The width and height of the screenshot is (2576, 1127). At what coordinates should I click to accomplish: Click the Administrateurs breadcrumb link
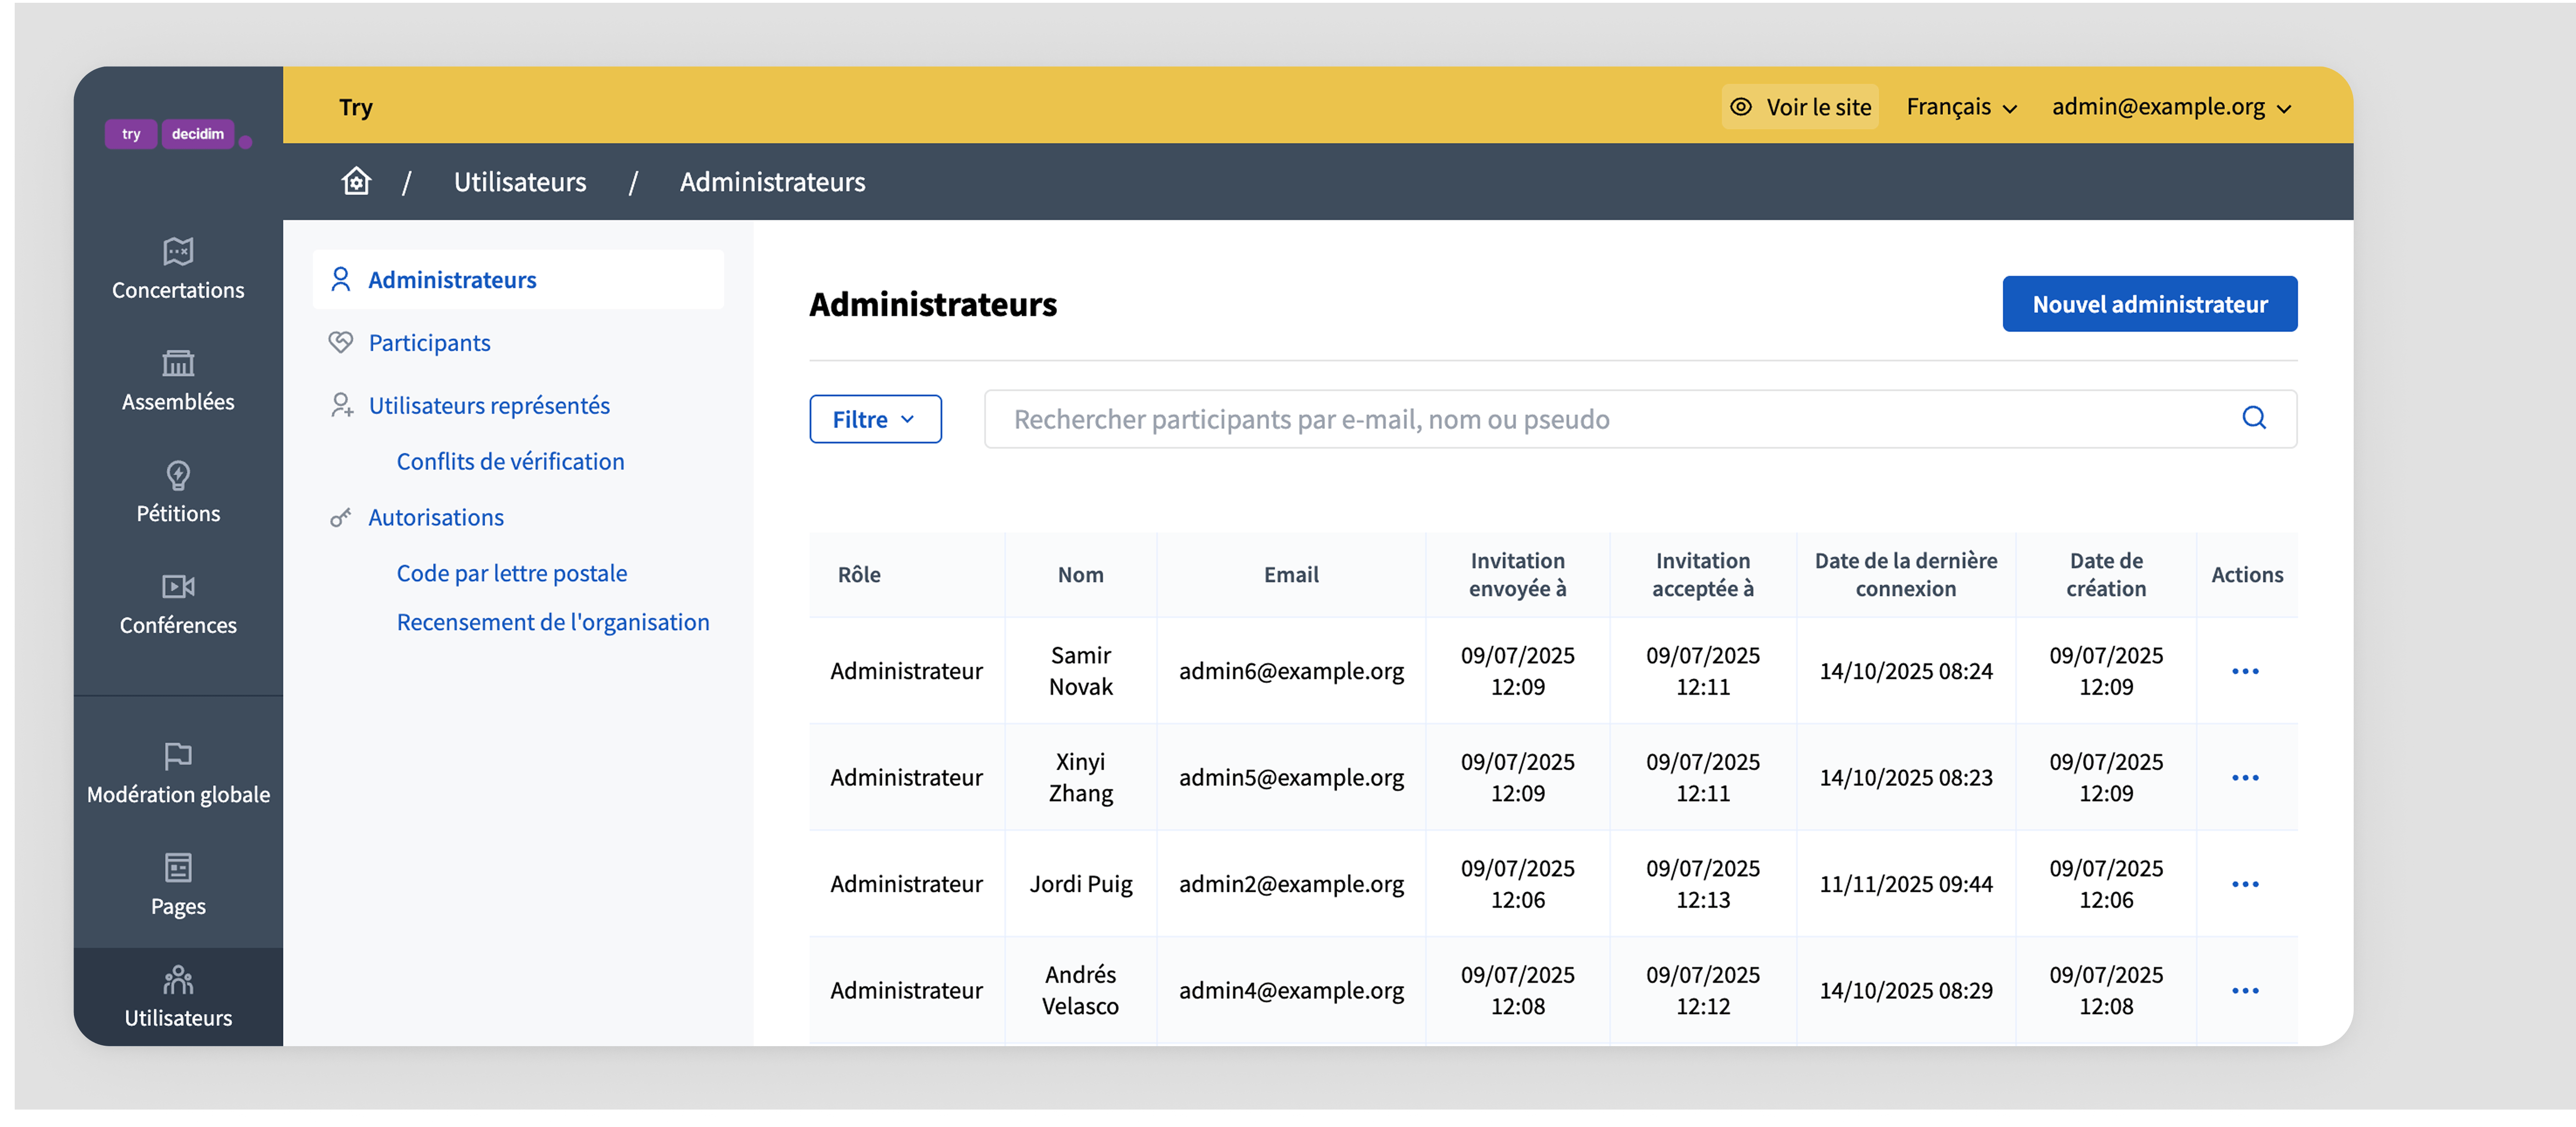772,181
